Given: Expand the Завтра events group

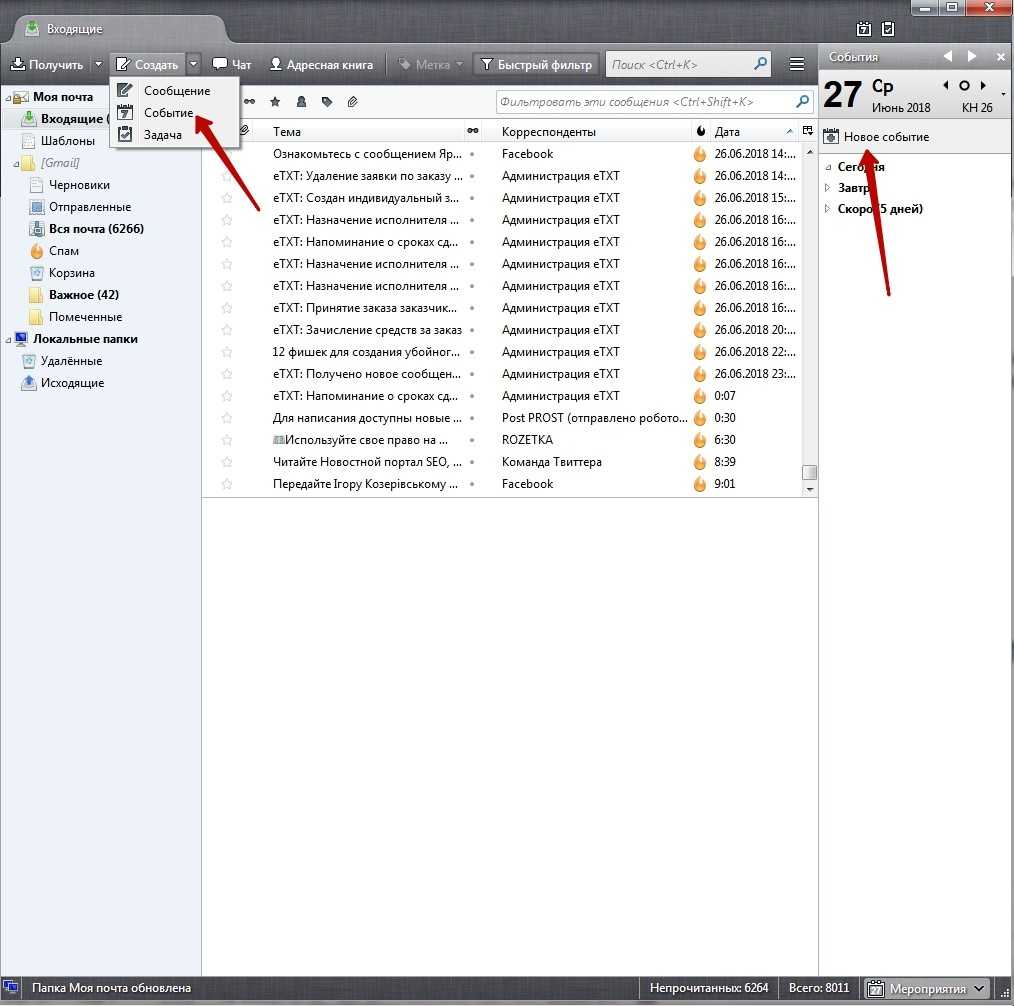Looking at the screenshot, I should pos(827,188).
